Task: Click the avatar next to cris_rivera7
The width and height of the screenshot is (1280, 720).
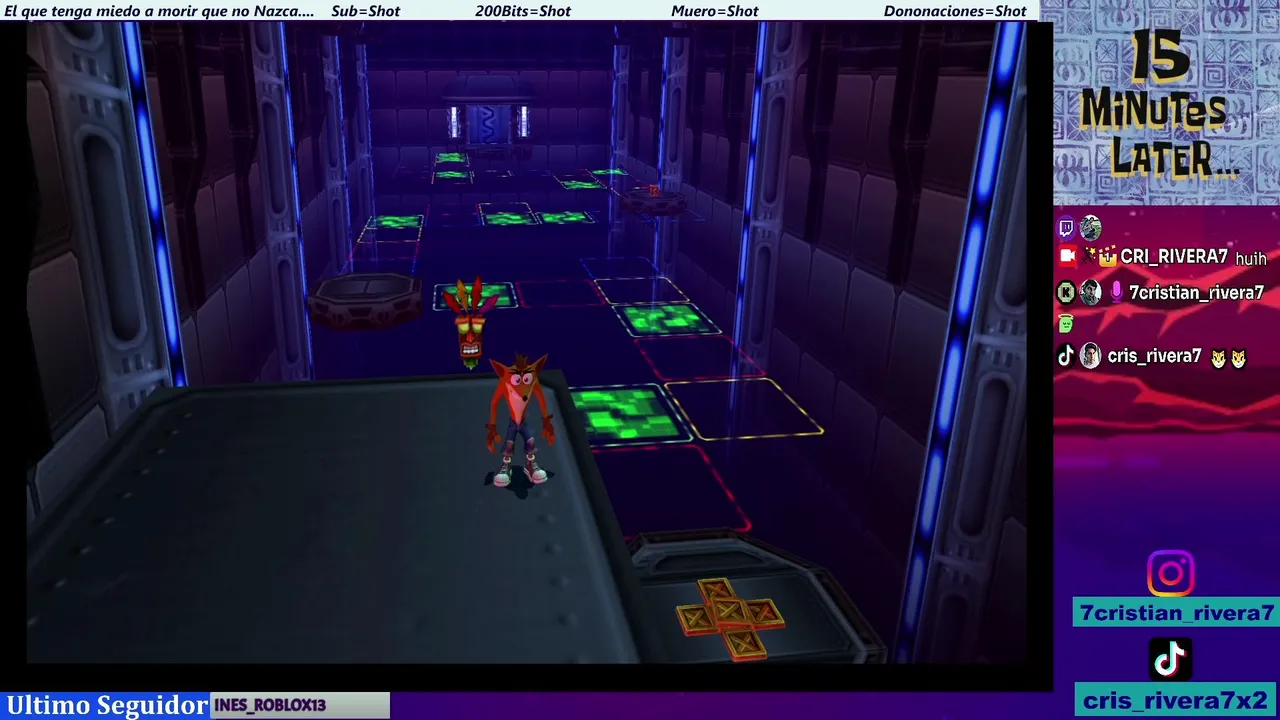Action: coord(1090,356)
